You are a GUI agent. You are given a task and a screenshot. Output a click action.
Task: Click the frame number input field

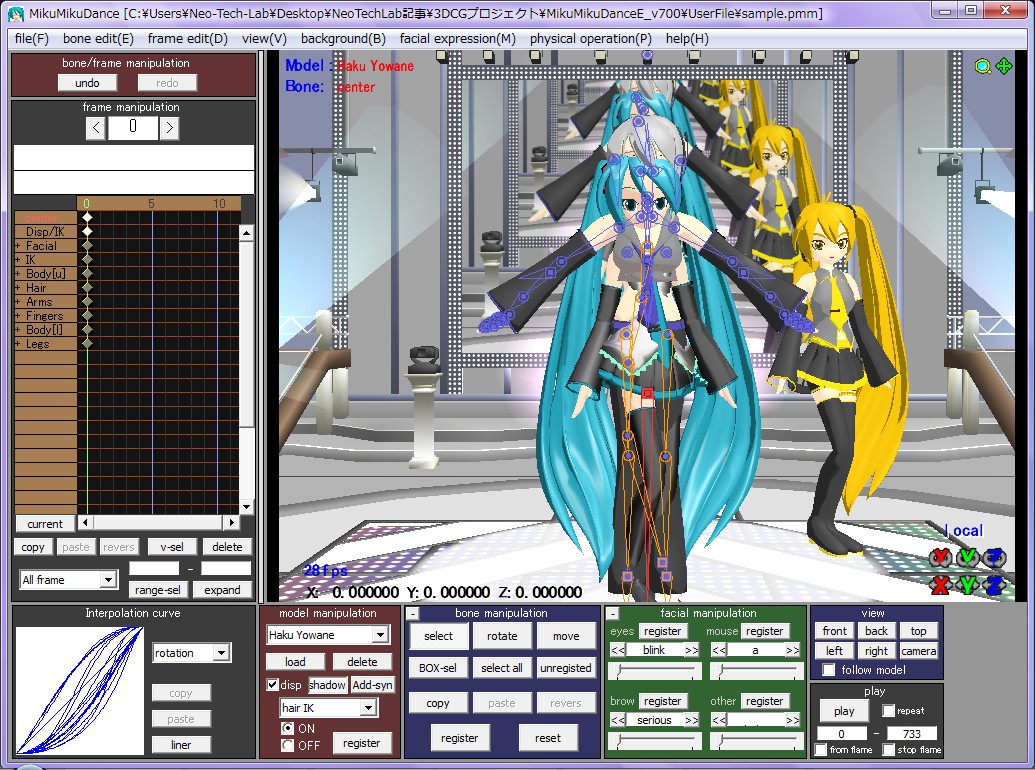coord(133,127)
